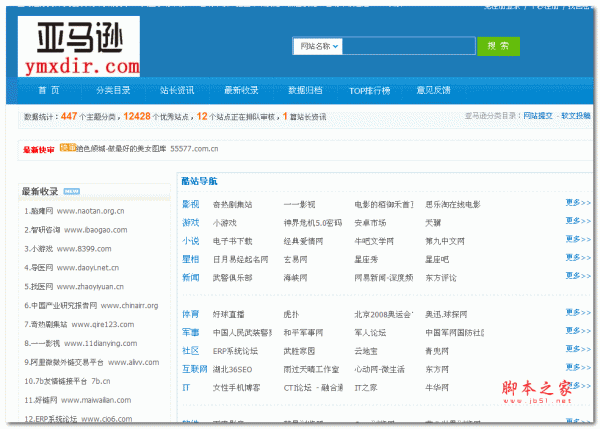Select the 军事 category

[x=191, y=333]
